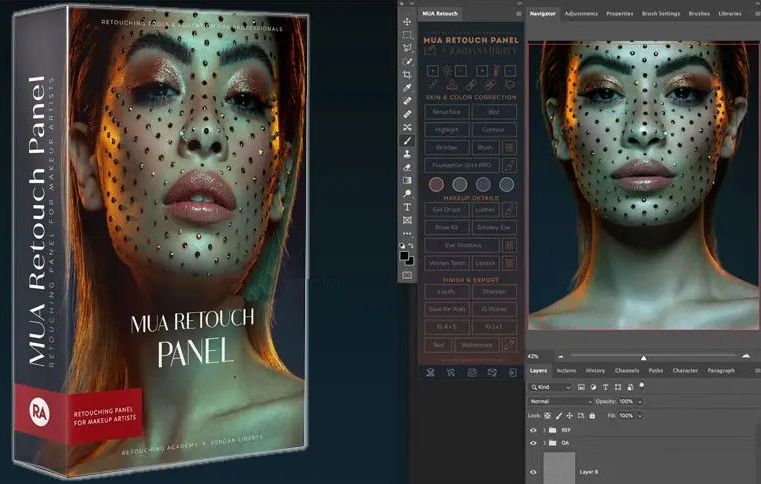Click the Resurface button
This screenshot has width=761, height=484.
pyautogui.click(x=447, y=112)
